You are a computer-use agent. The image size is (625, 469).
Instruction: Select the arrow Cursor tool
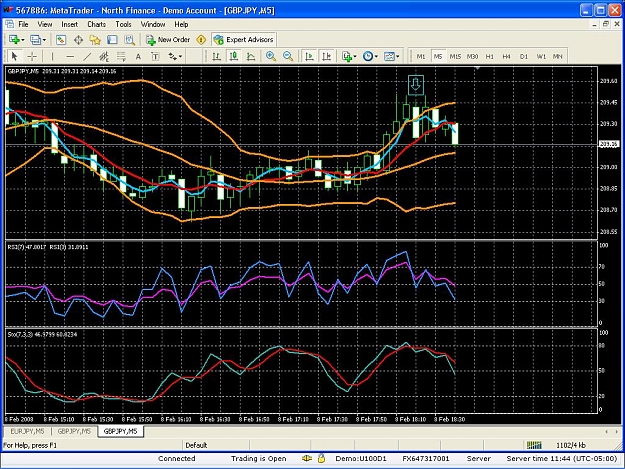click(x=14, y=56)
